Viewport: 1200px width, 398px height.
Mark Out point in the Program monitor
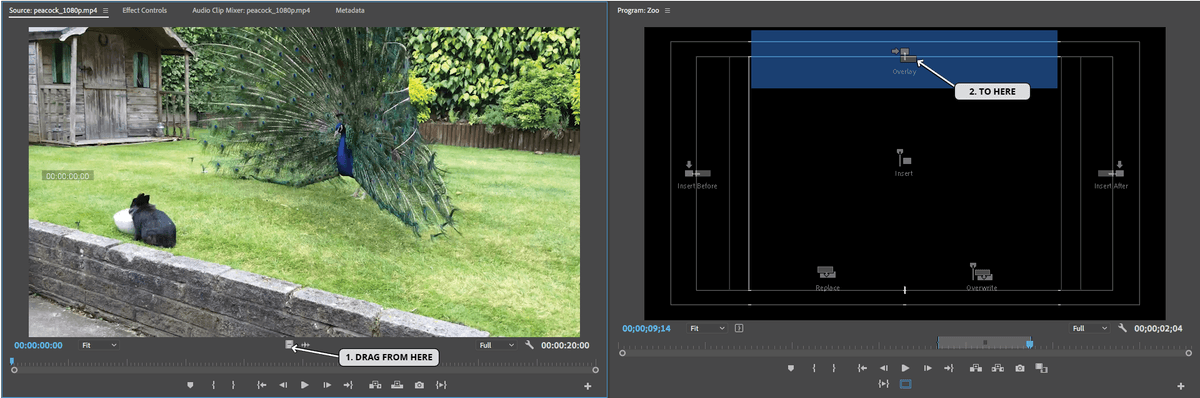coord(834,368)
